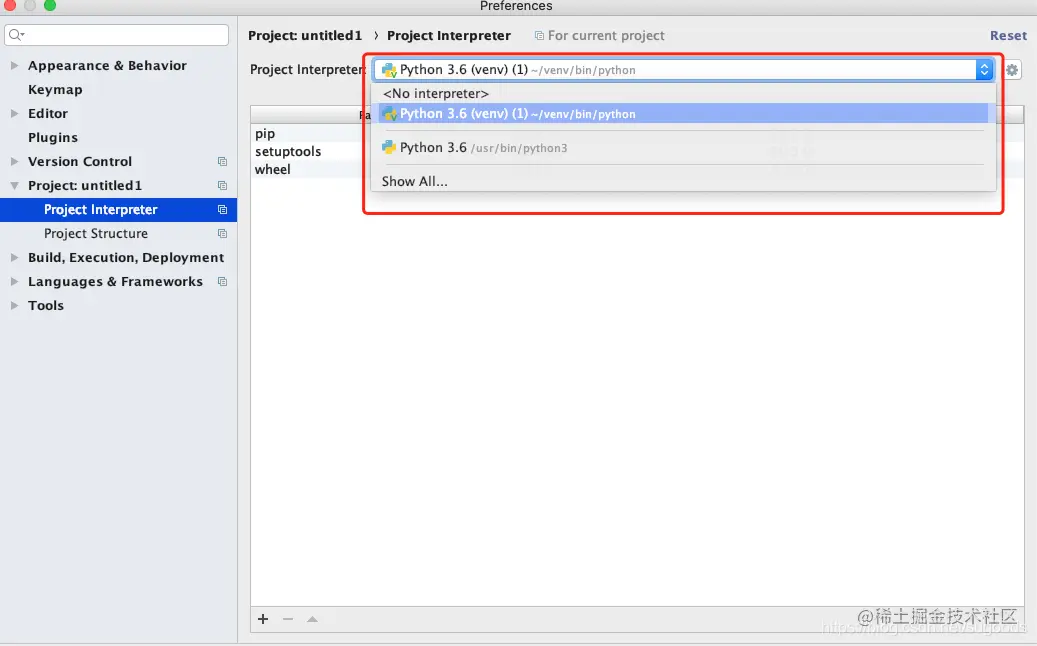Click the project icon beside Project: untitled1

click(x=222, y=186)
